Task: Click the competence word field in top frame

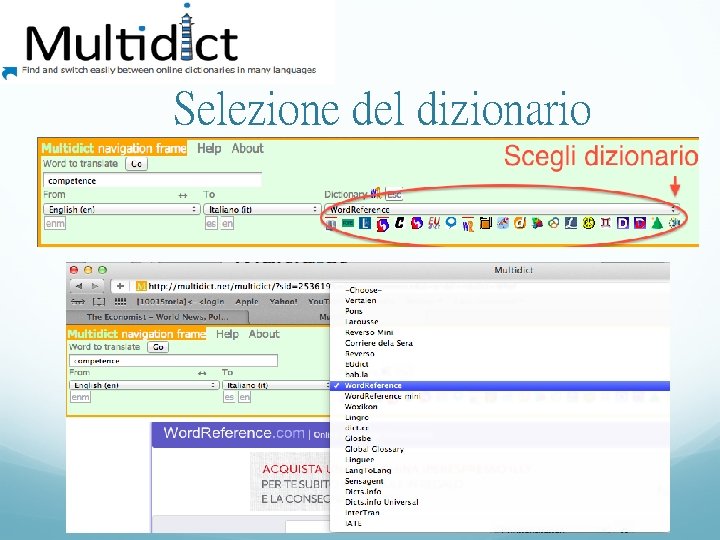Action: click(152, 180)
